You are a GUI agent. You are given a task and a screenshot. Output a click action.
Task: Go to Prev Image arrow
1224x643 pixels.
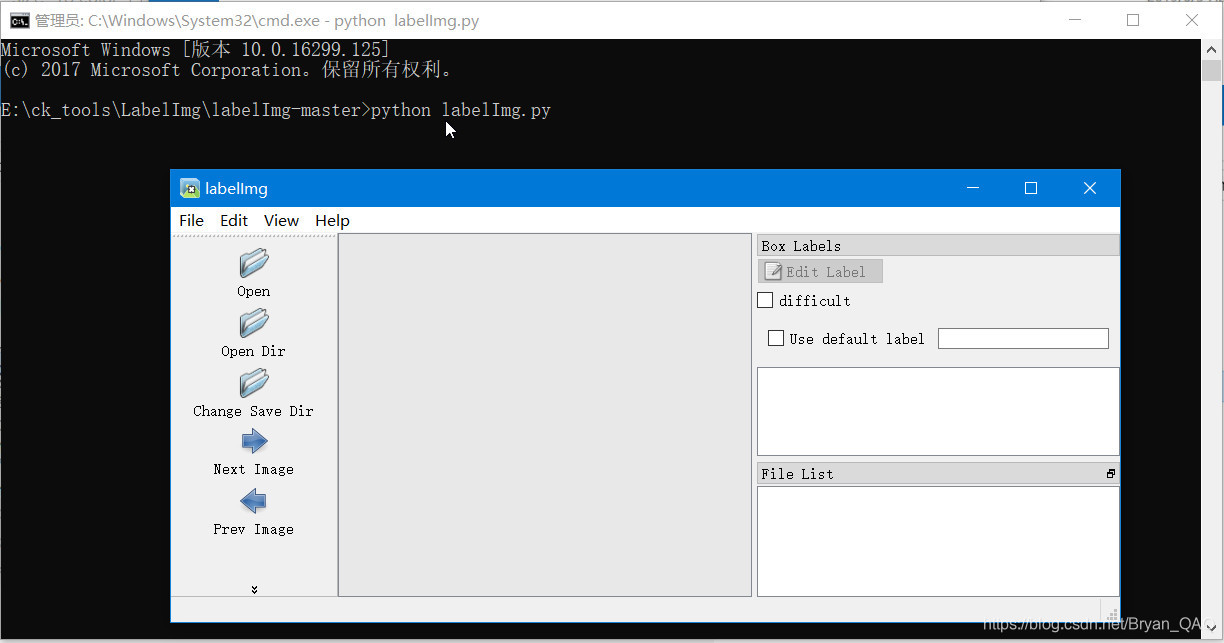click(254, 501)
